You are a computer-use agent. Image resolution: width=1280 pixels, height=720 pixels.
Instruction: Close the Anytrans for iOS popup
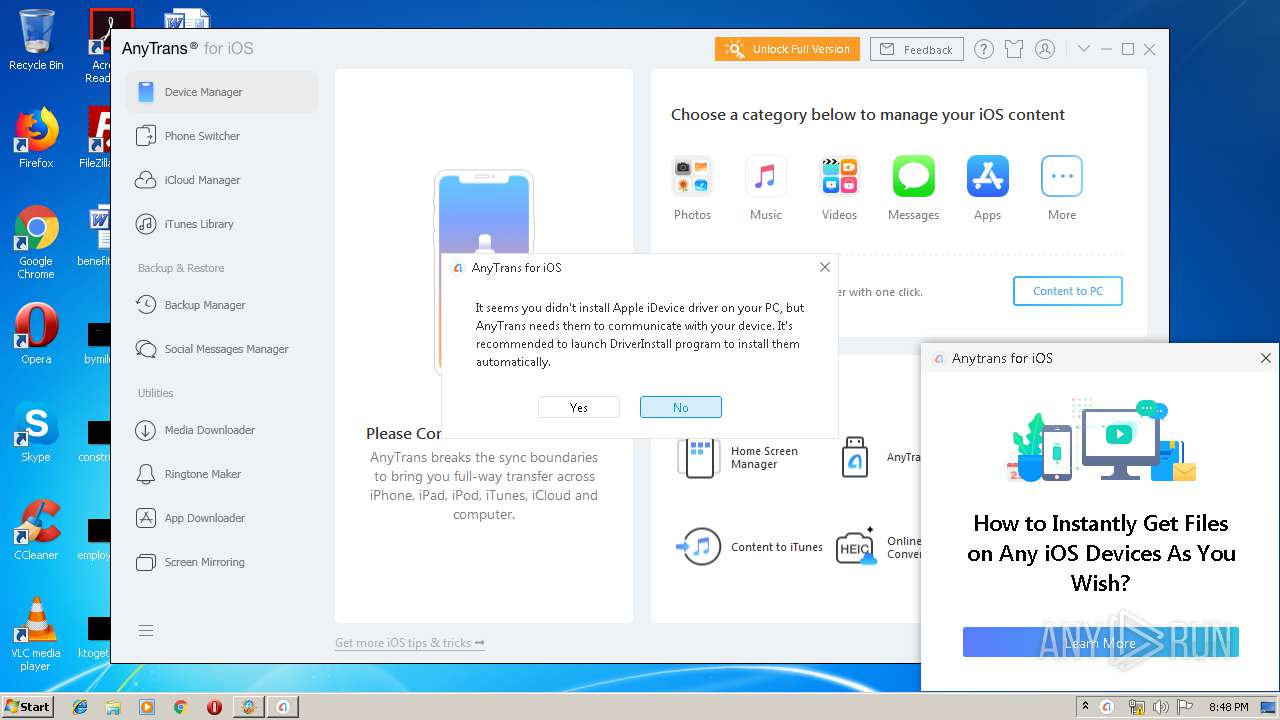click(x=1266, y=358)
